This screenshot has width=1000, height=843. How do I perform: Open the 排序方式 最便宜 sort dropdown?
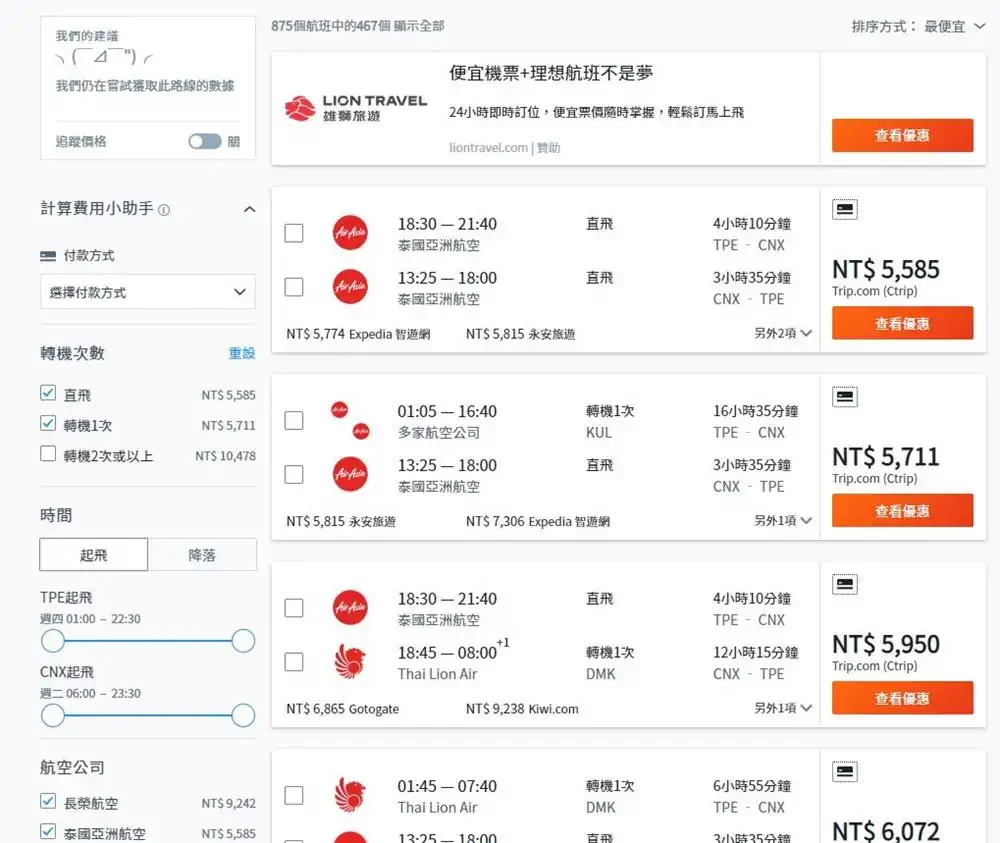(918, 27)
